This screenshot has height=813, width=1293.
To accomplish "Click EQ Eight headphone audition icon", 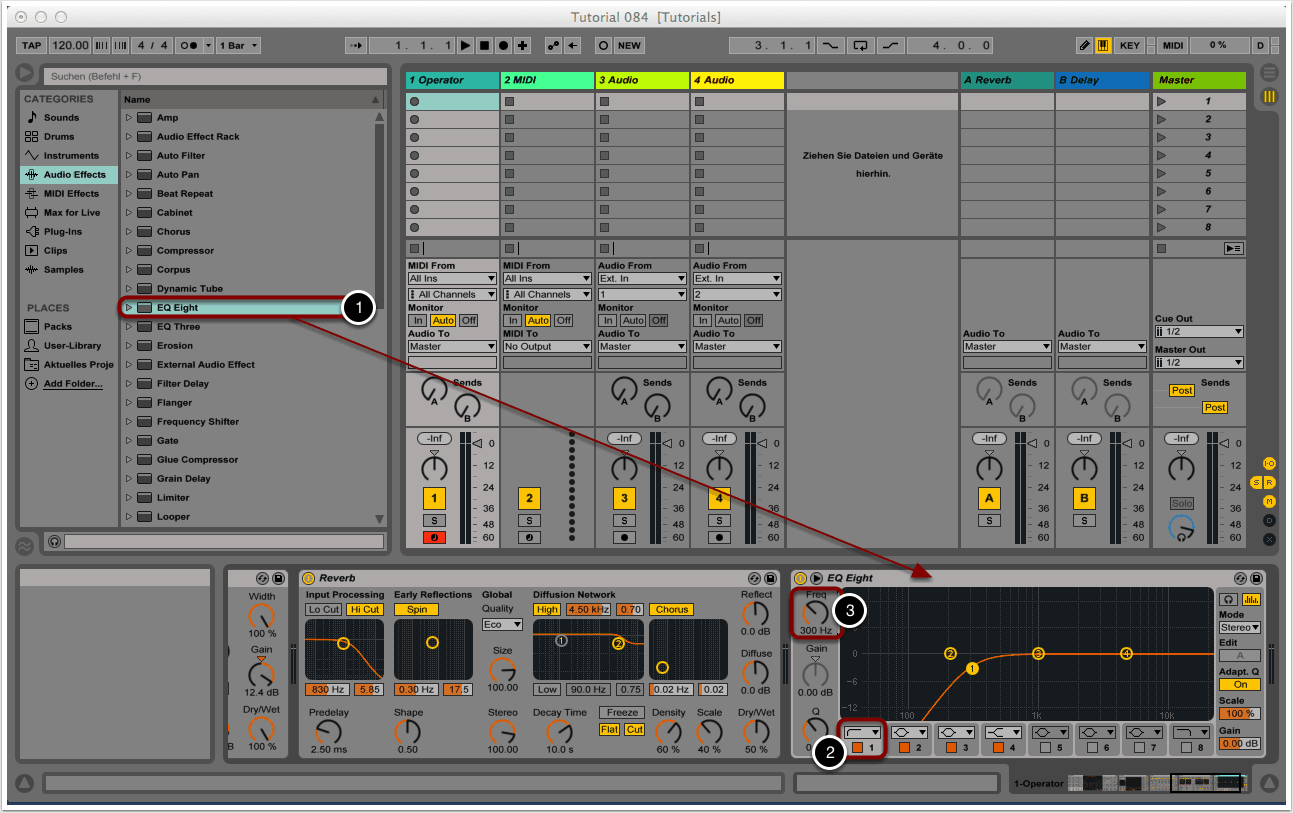I will [1229, 599].
